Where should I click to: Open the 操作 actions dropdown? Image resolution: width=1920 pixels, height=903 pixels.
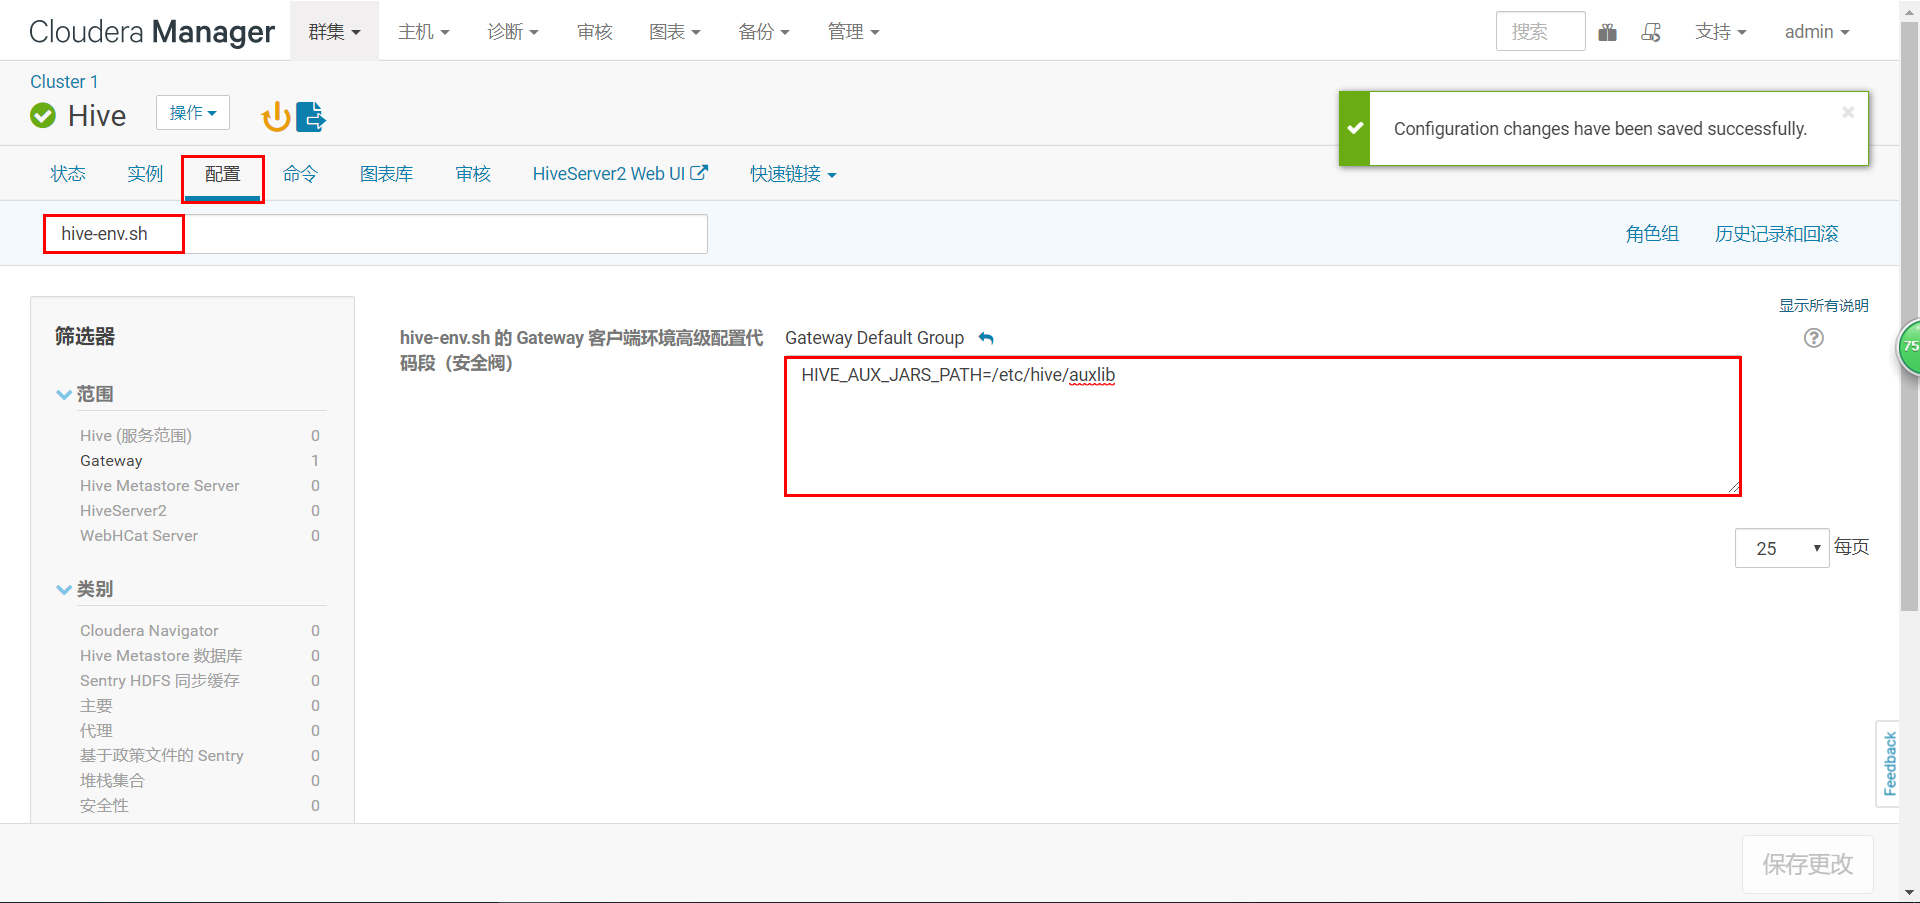click(x=192, y=113)
